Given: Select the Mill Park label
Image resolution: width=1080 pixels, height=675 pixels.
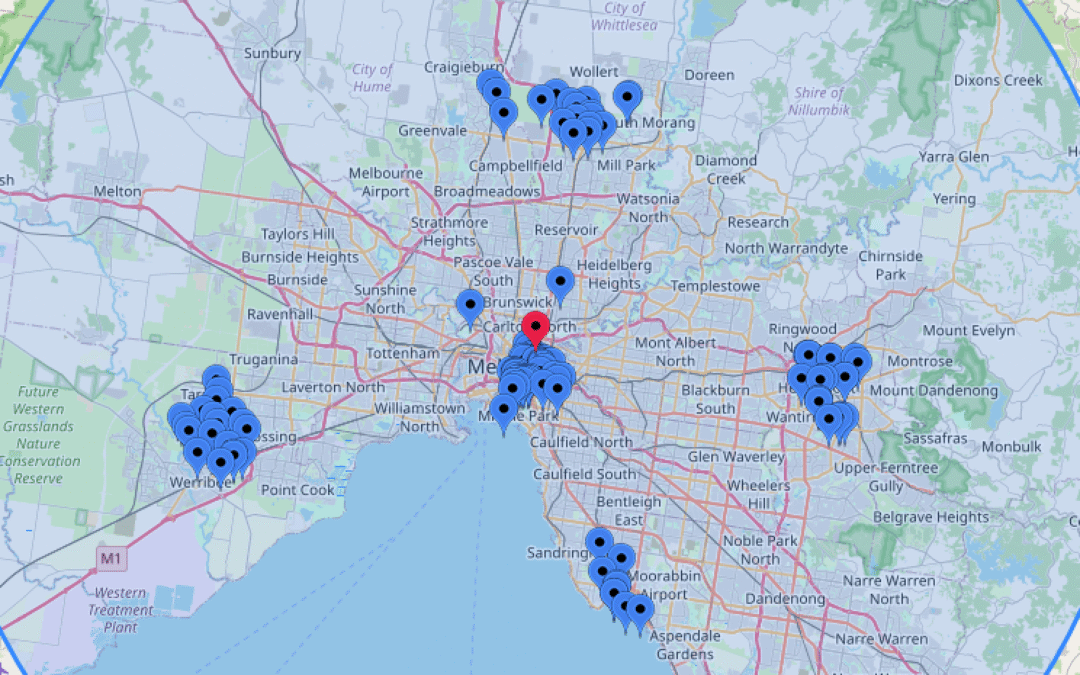Looking at the screenshot, I should coord(626,165).
